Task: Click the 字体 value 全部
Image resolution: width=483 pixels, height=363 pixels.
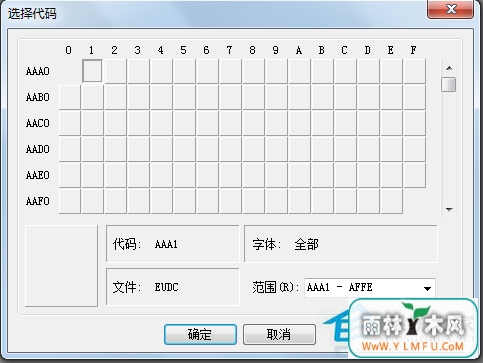Action: tap(306, 245)
